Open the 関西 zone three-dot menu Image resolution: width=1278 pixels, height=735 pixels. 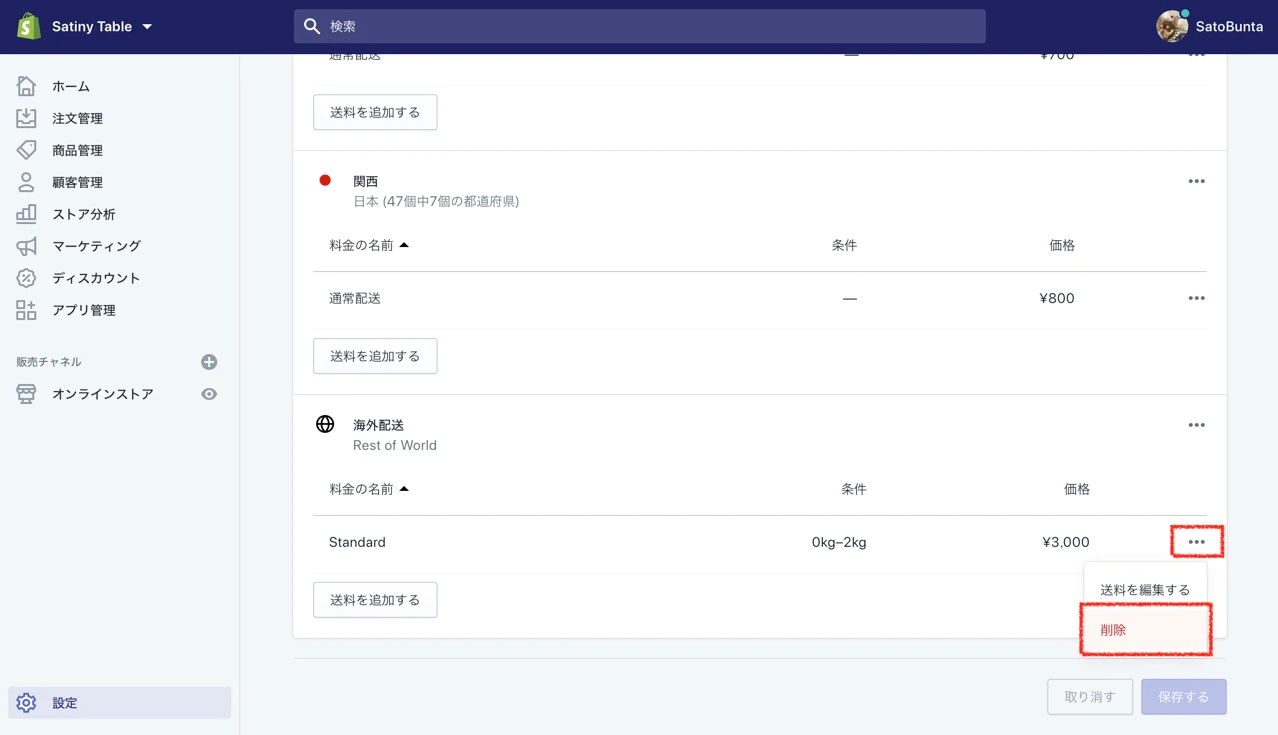[1196, 182]
